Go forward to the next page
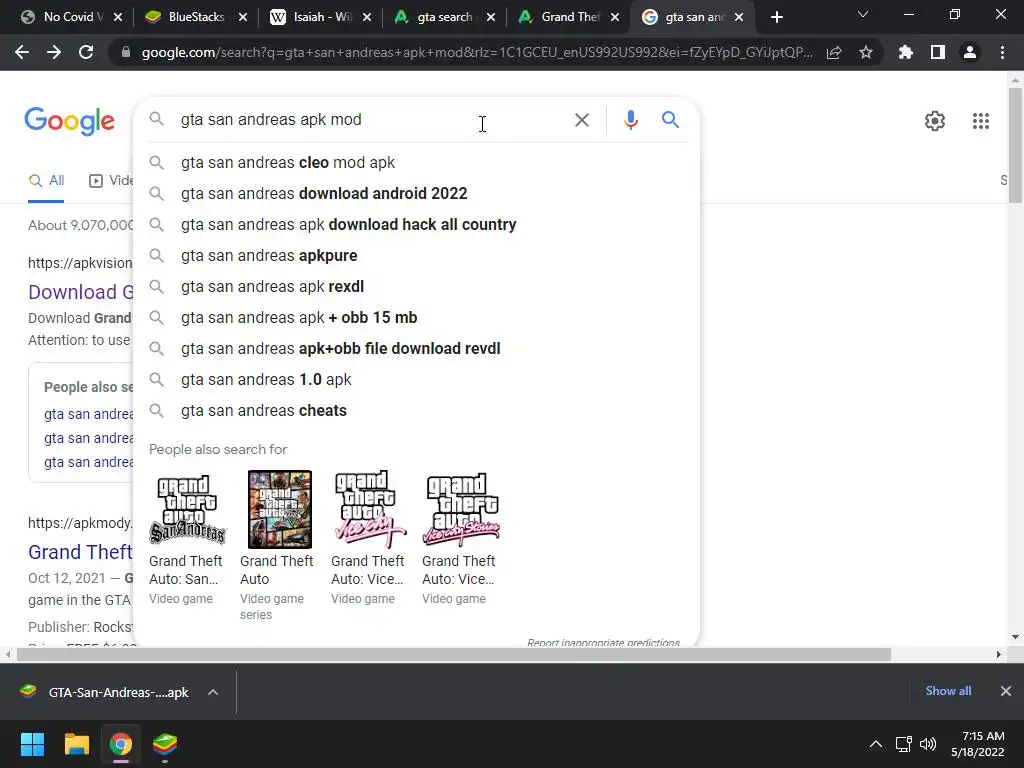Image resolution: width=1024 pixels, height=768 pixels. coord(54,52)
